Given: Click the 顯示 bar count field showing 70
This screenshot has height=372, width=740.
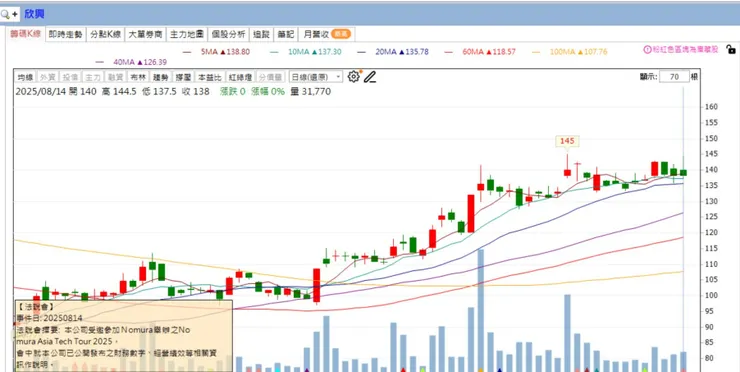Looking at the screenshot, I should (x=674, y=76).
